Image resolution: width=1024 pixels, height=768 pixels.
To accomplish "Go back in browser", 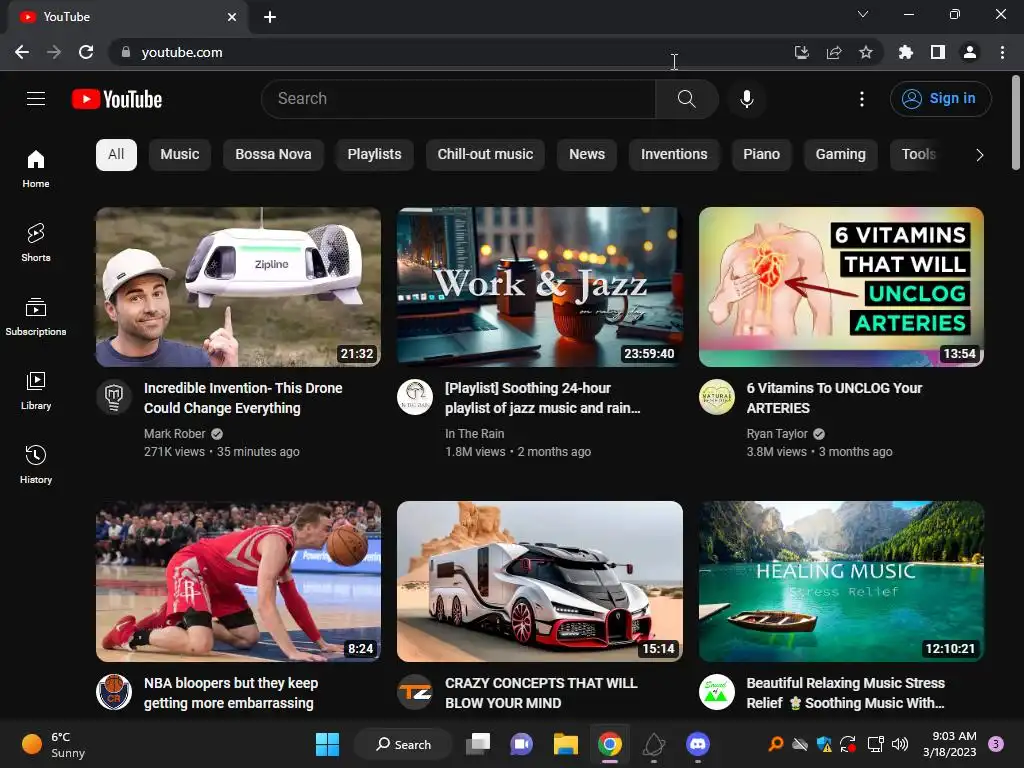I will (x=22, y=52).
